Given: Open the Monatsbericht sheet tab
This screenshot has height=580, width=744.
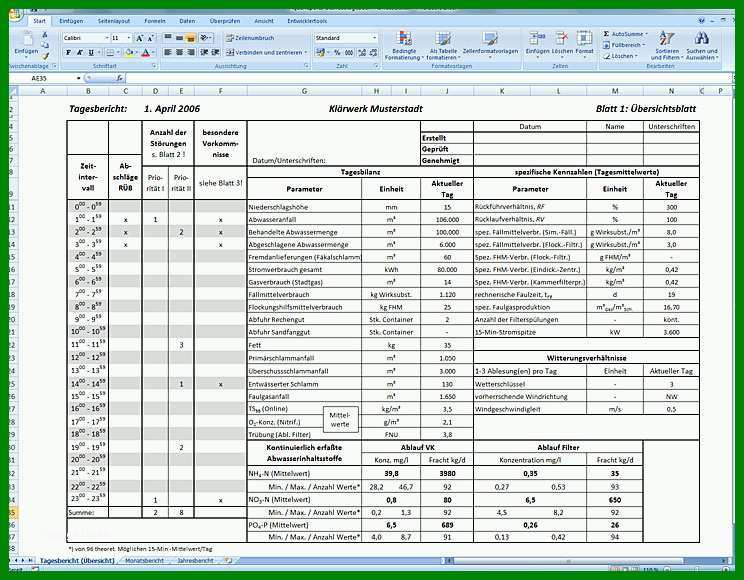Looking at the screenshot, I should coord(144,561).
